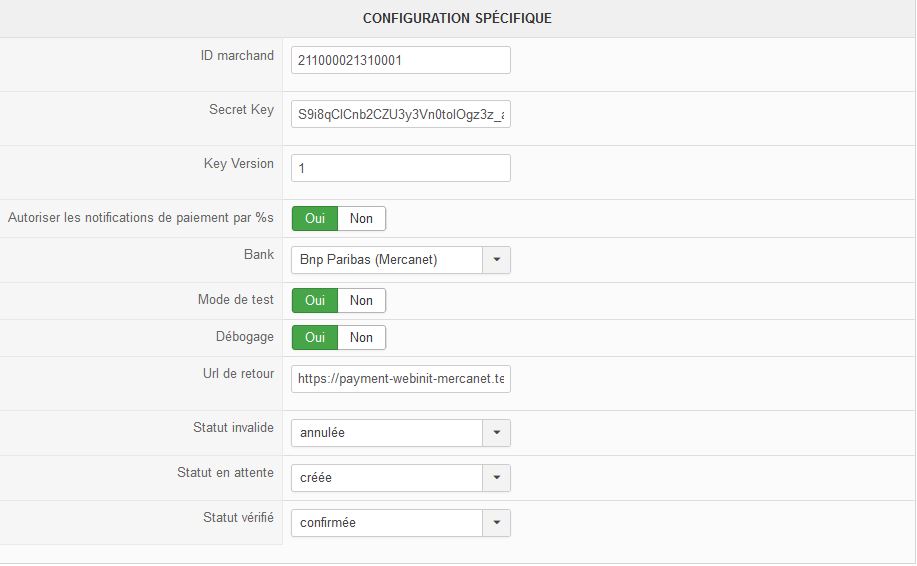Expand the Statut vérifié dropdown arrow
Image resolution: width=917 pixels, height=566 pixels.
(497, 523)
